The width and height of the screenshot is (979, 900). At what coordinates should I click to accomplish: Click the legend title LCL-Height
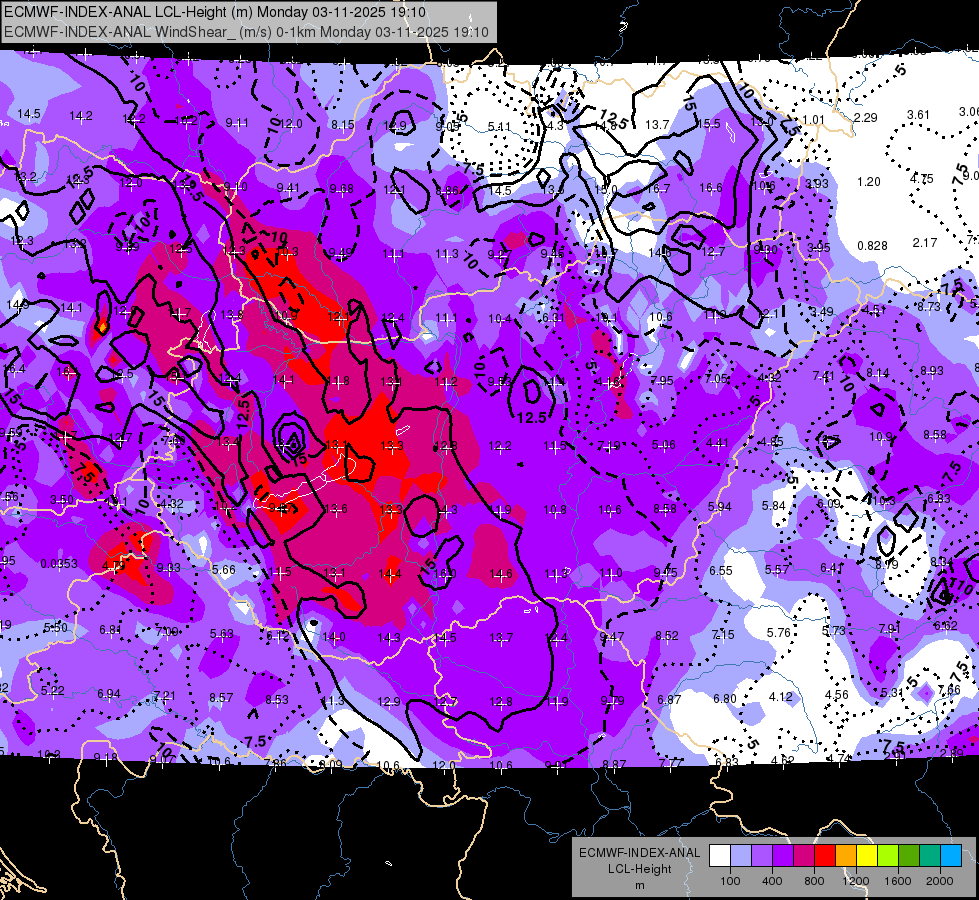[x=640, y=869]
